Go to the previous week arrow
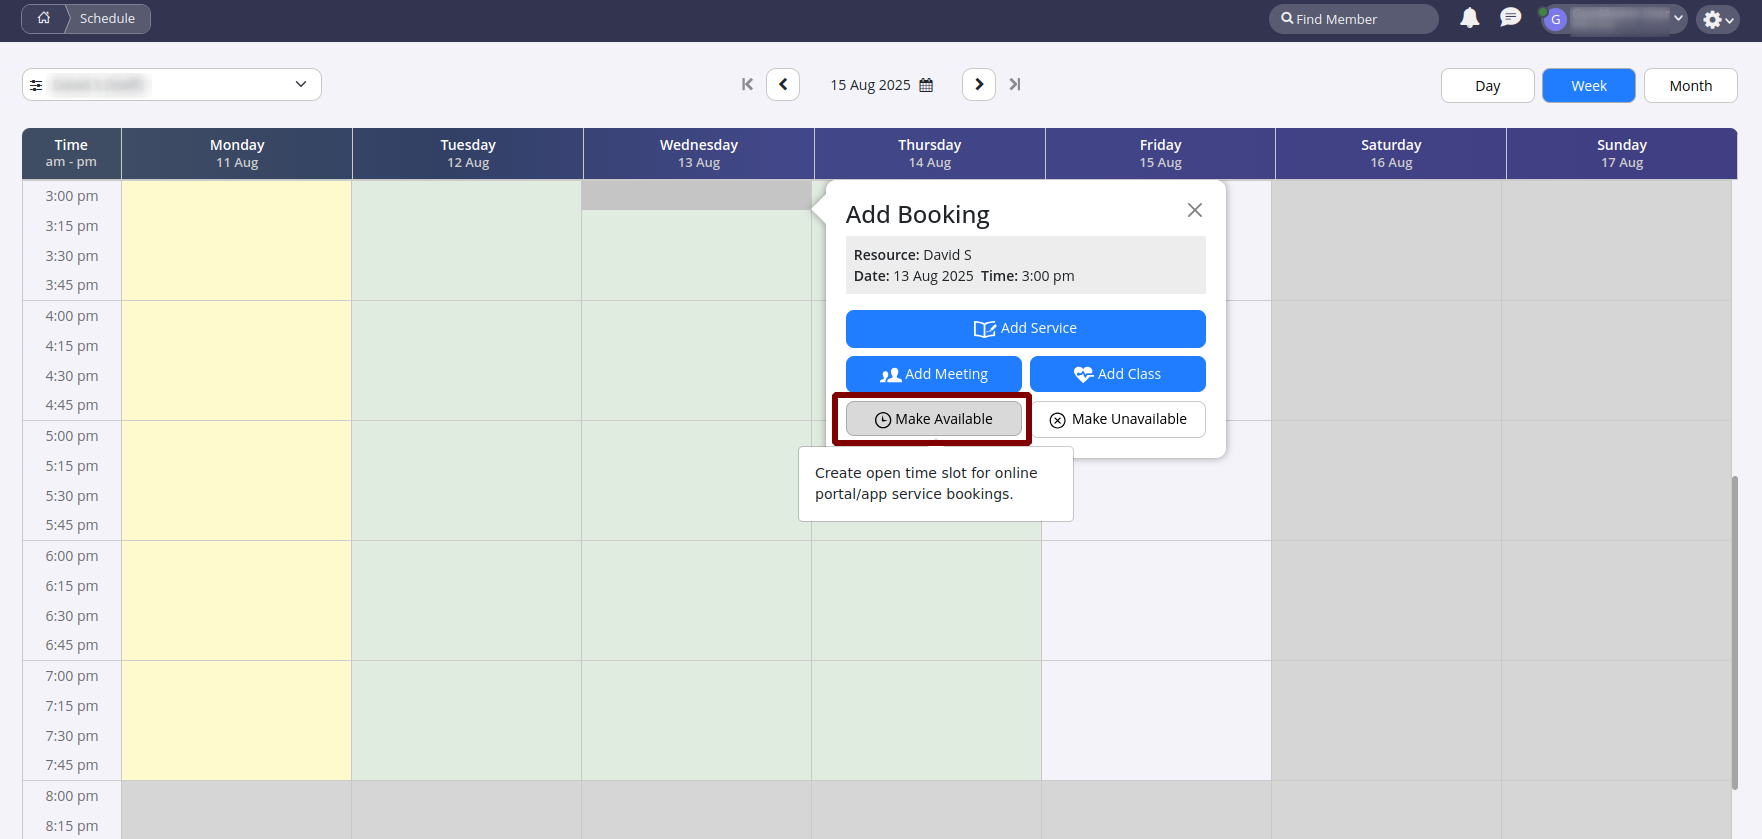Image resolution: width=1762 pixels, height=839 pixels. [783, 85]
